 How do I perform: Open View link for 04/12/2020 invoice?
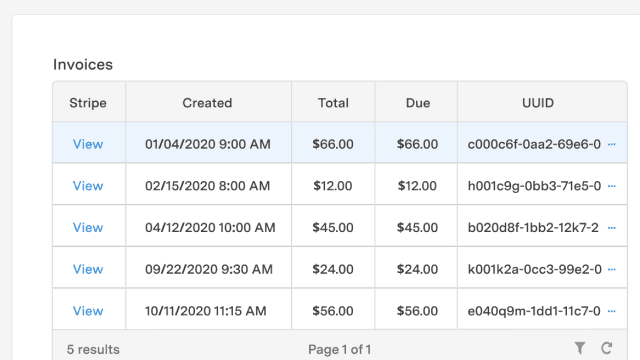click(x=88, y=227)
